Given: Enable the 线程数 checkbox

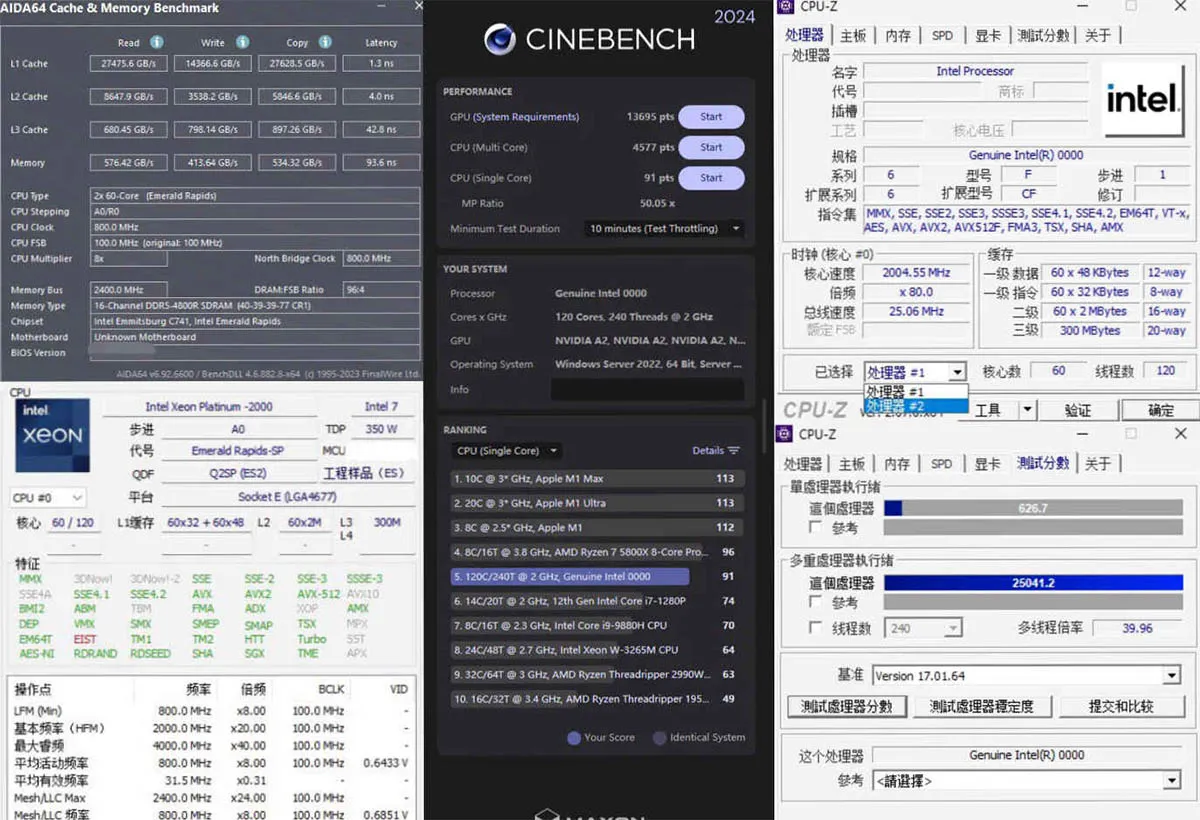Looking at the screenshot, I should pyautogui.click(x=815, y=628).
